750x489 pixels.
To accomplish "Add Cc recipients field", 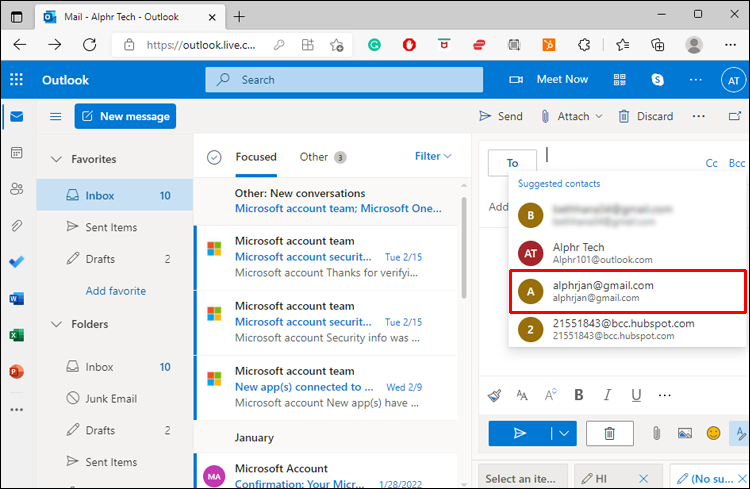I will pos(711,163).
